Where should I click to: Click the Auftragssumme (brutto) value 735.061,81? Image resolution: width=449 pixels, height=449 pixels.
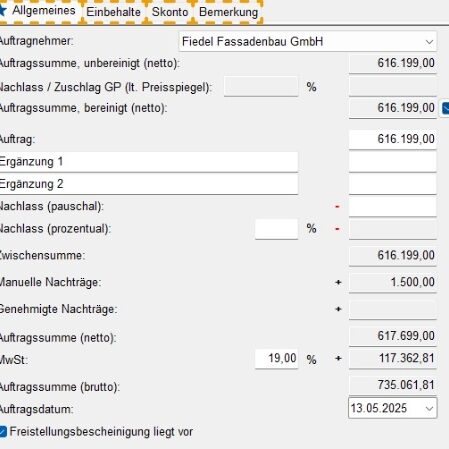tap(393, 385)
